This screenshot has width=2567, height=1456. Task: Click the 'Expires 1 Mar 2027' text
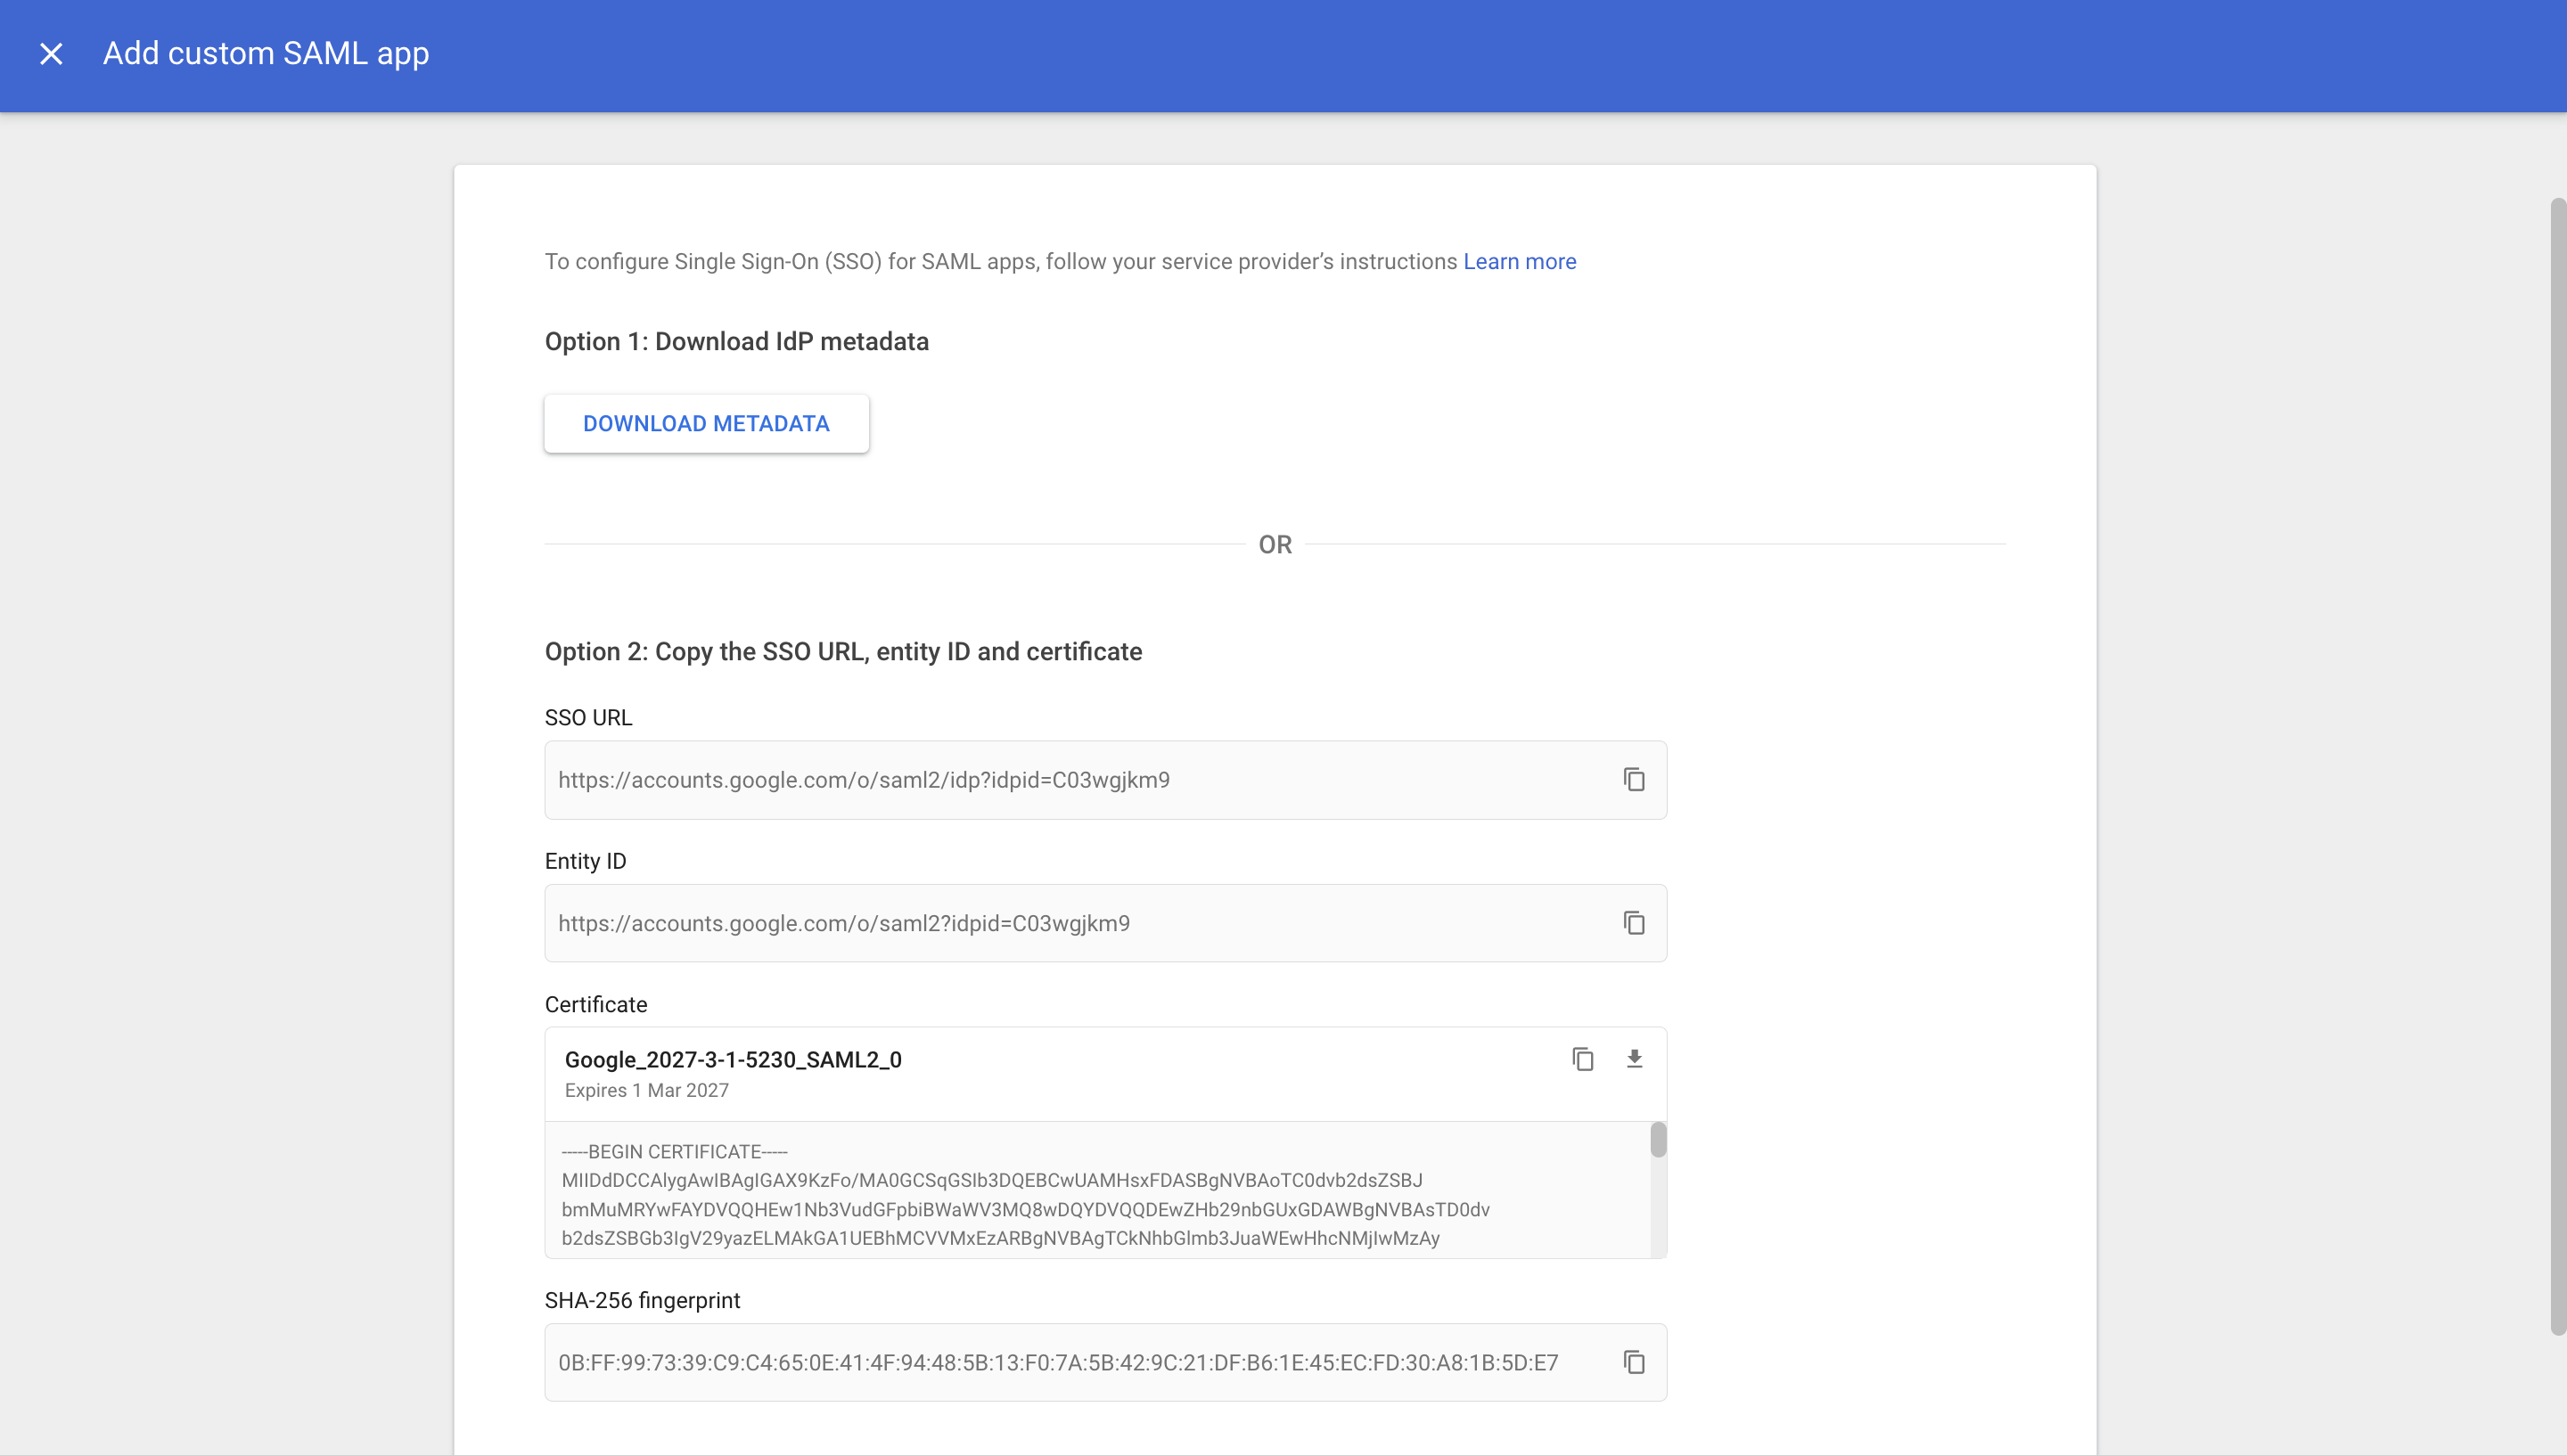coord(646,1091)
